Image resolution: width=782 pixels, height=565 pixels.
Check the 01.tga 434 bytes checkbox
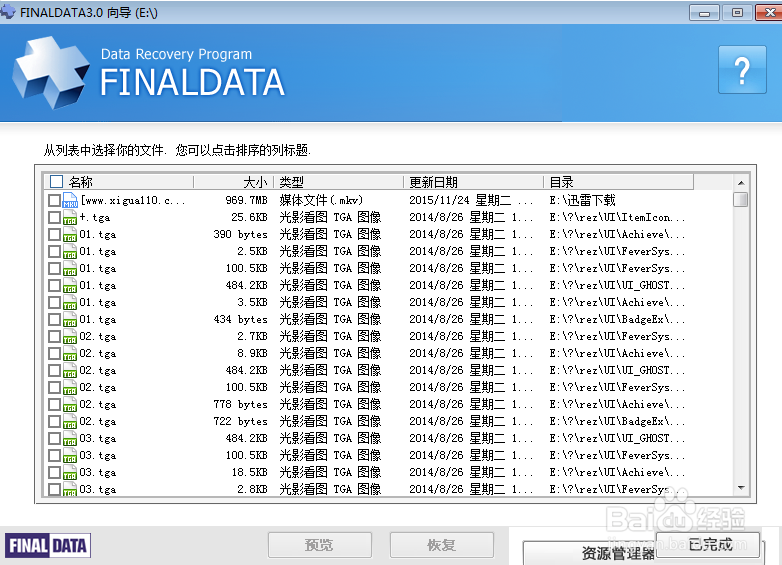click(x=54, y=320)
